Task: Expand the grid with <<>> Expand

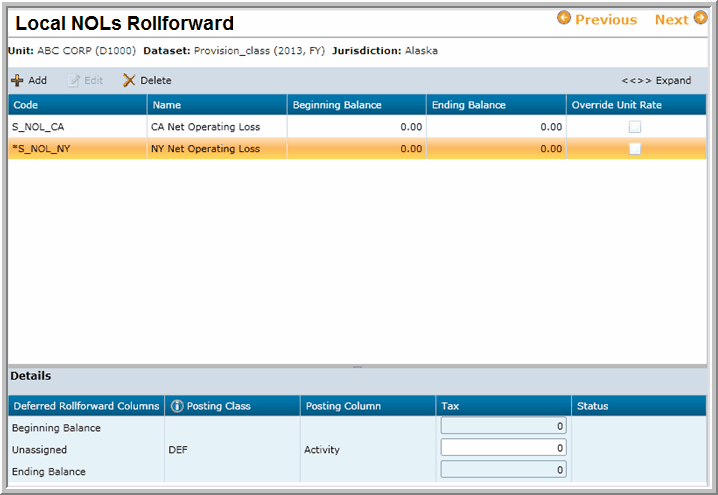Action: pyautogui.click(x=656, y=80)
